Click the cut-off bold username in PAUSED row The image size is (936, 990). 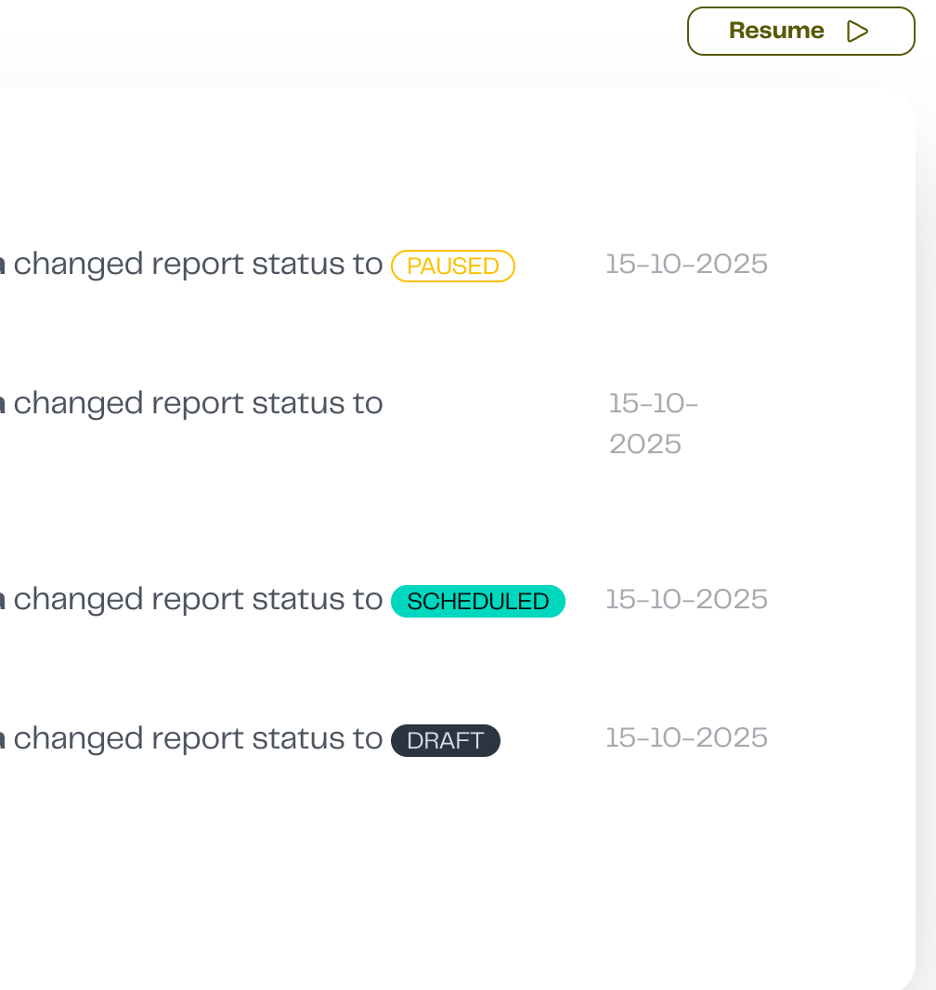[x=3, y=266]
